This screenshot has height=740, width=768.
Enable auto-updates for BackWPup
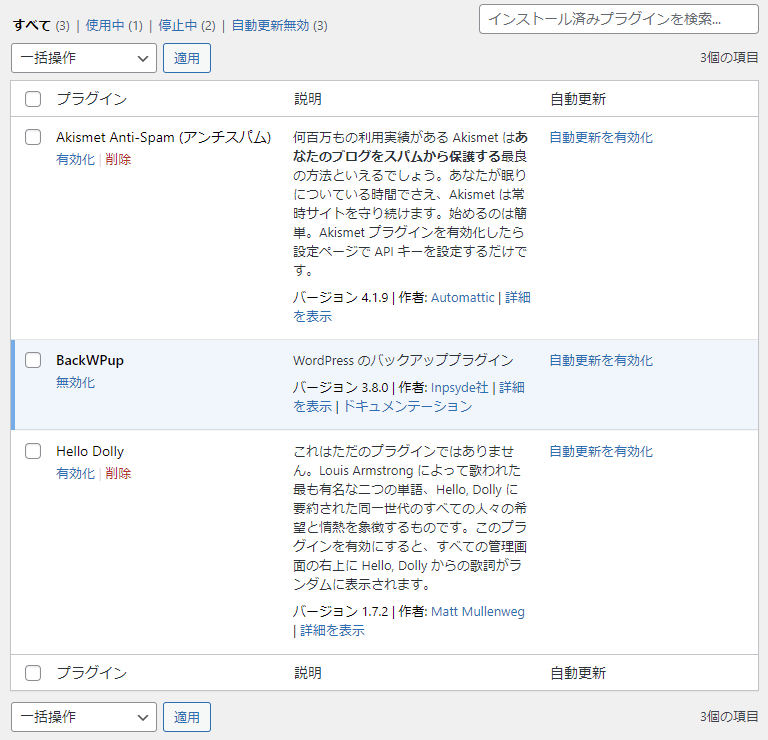(x=601, y=360)
